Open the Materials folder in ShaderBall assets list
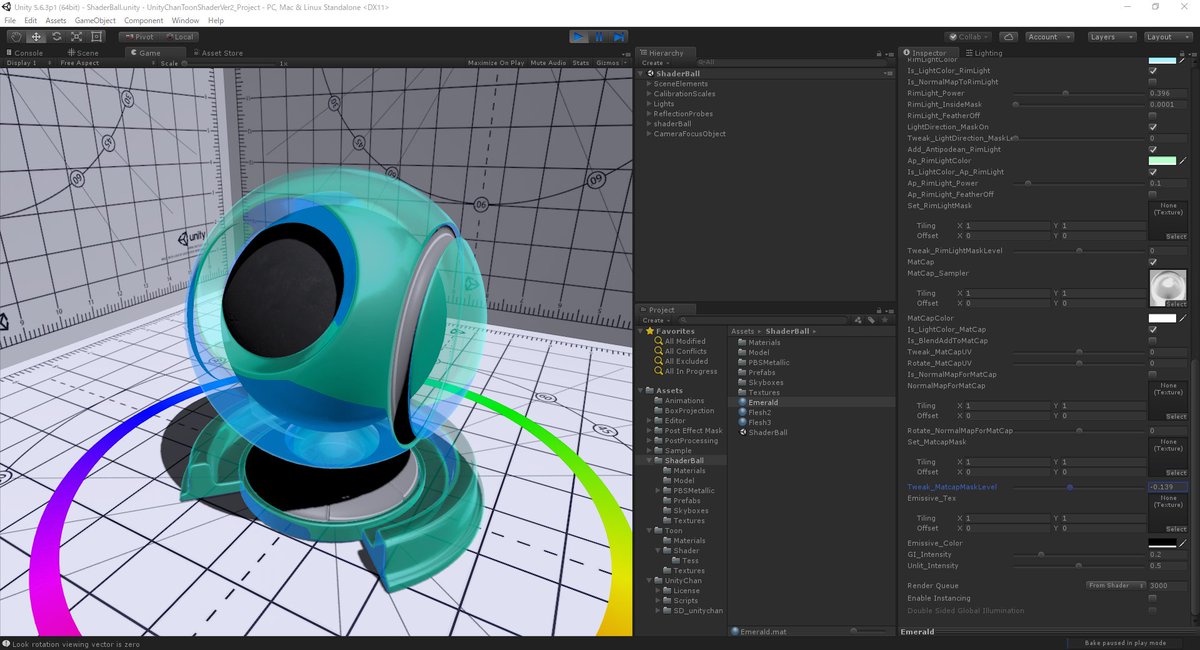Screen dimensions: 1200x650 [x=764, y=342]
